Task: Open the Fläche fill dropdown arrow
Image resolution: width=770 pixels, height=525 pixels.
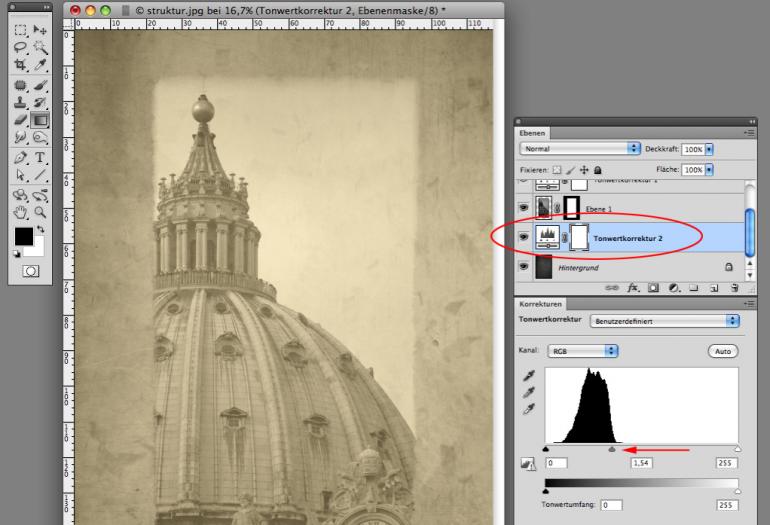Action: click(x=709, y=169)
